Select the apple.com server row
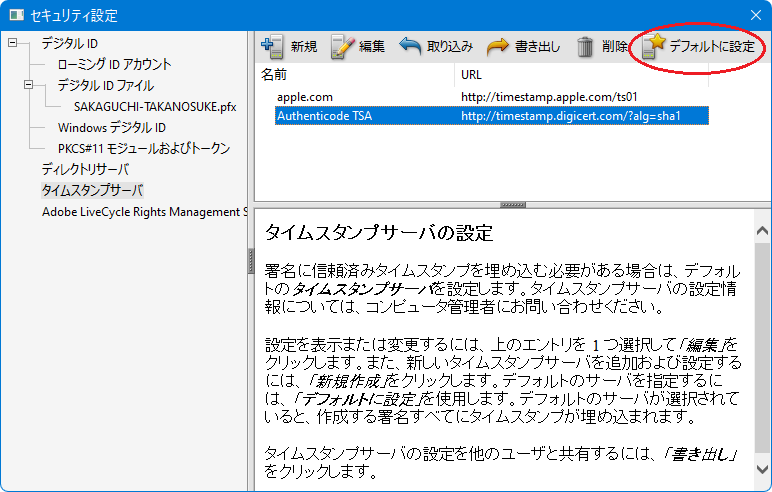Image resolution: width=772 pixels, height=492 pixels. (304, 96)
